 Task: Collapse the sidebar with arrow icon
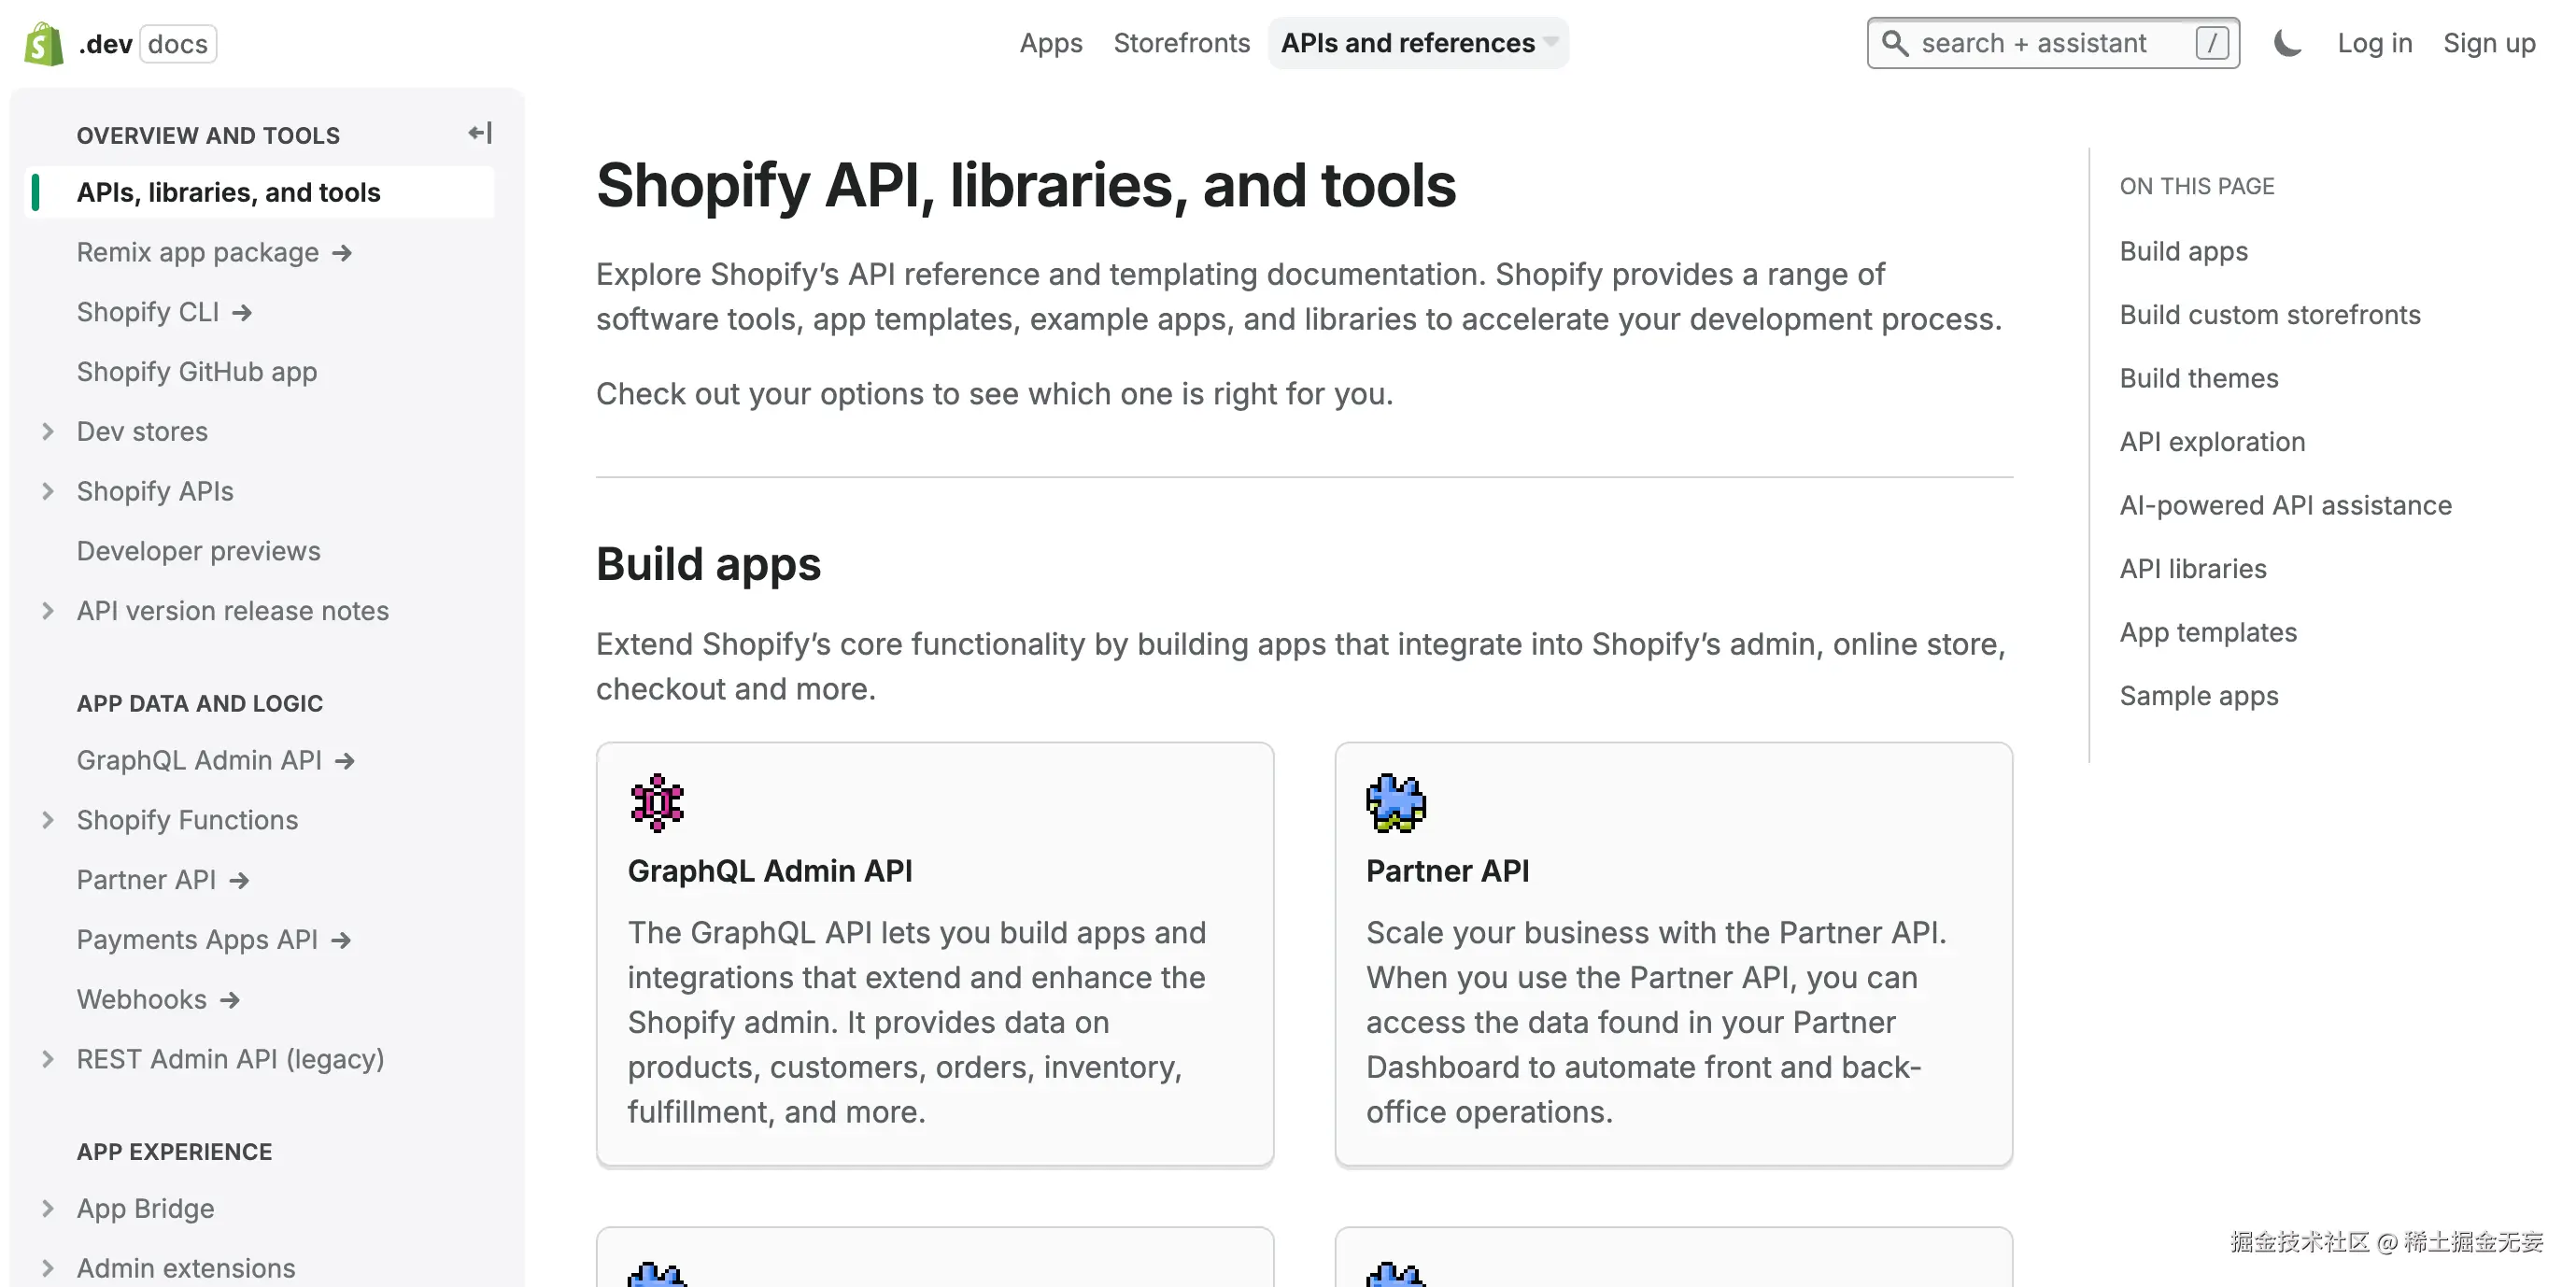tap(480, 133)
